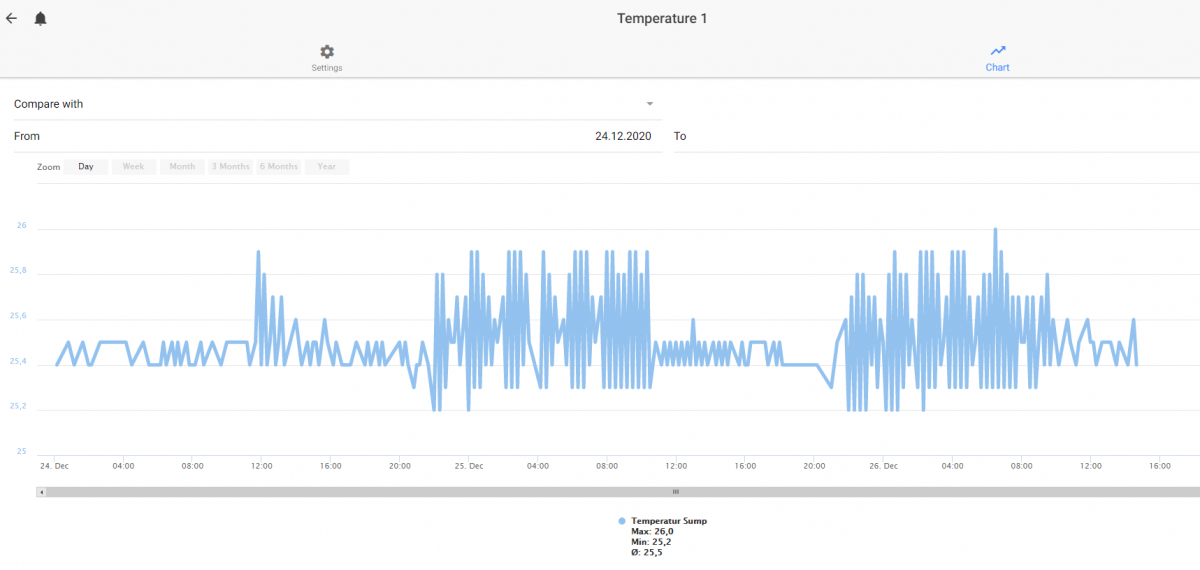This screenshot has height=570, width=1200.
Task: Switch to the Settings tab
Action: point(327,58)
